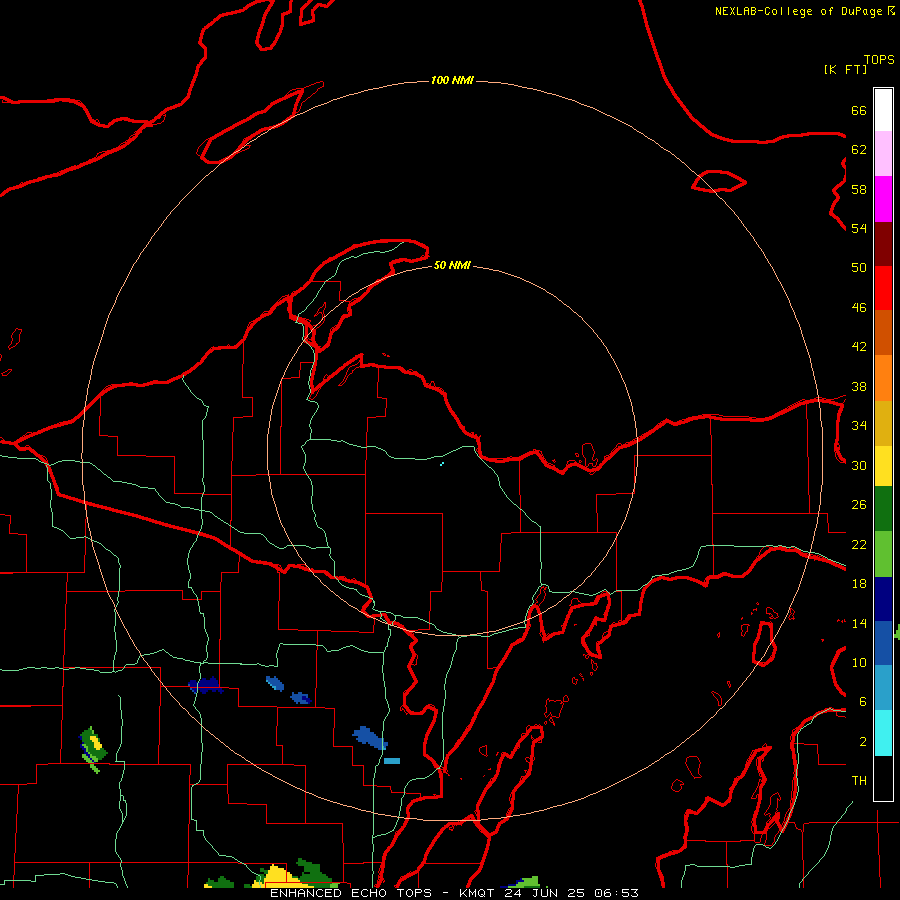The image size is (900, 900).
Task: Click the 58 value on the scale
Action: [859, 189]
